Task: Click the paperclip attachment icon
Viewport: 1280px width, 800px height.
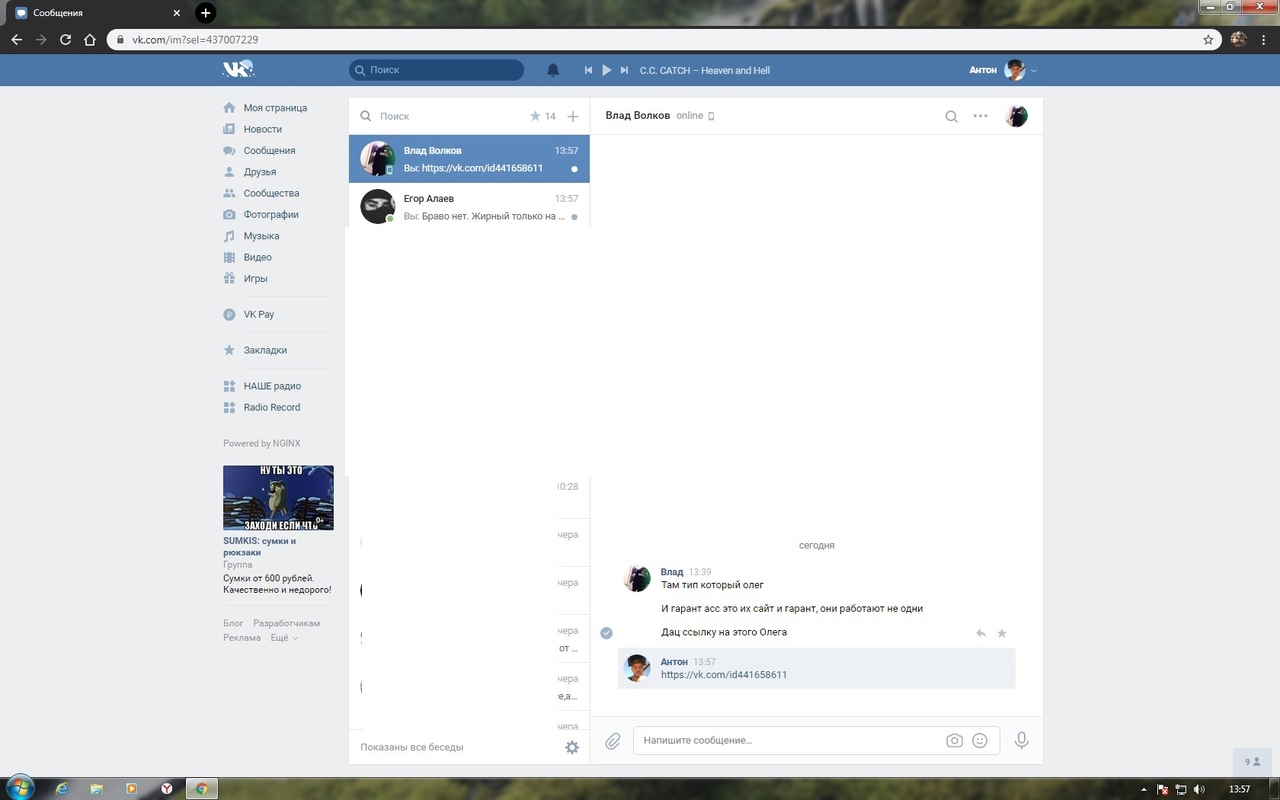Action: point(613,741)
